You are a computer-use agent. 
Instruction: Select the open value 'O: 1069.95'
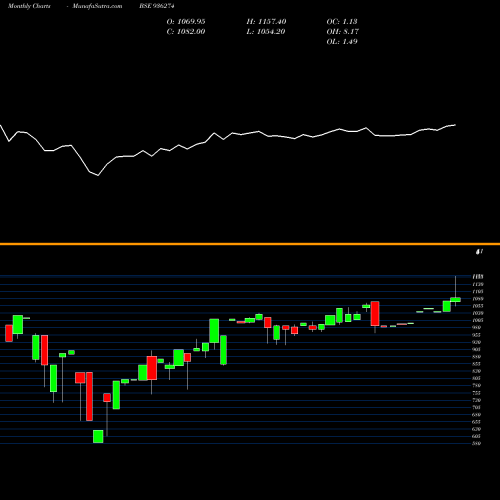click(x=186, y=22)
